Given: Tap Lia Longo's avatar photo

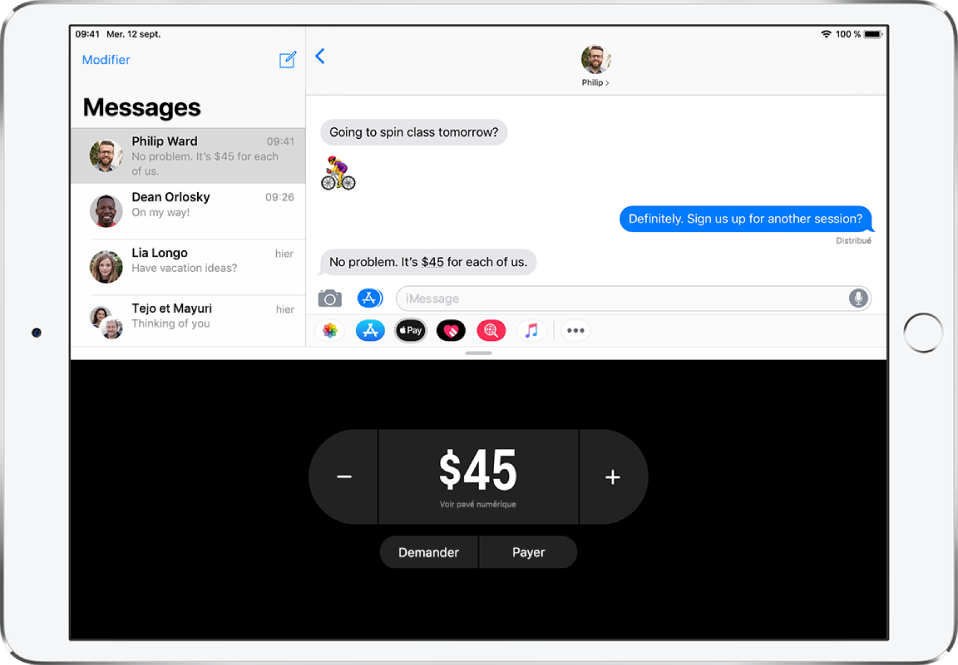Looking at the screenshot, I should pos(106,267).
